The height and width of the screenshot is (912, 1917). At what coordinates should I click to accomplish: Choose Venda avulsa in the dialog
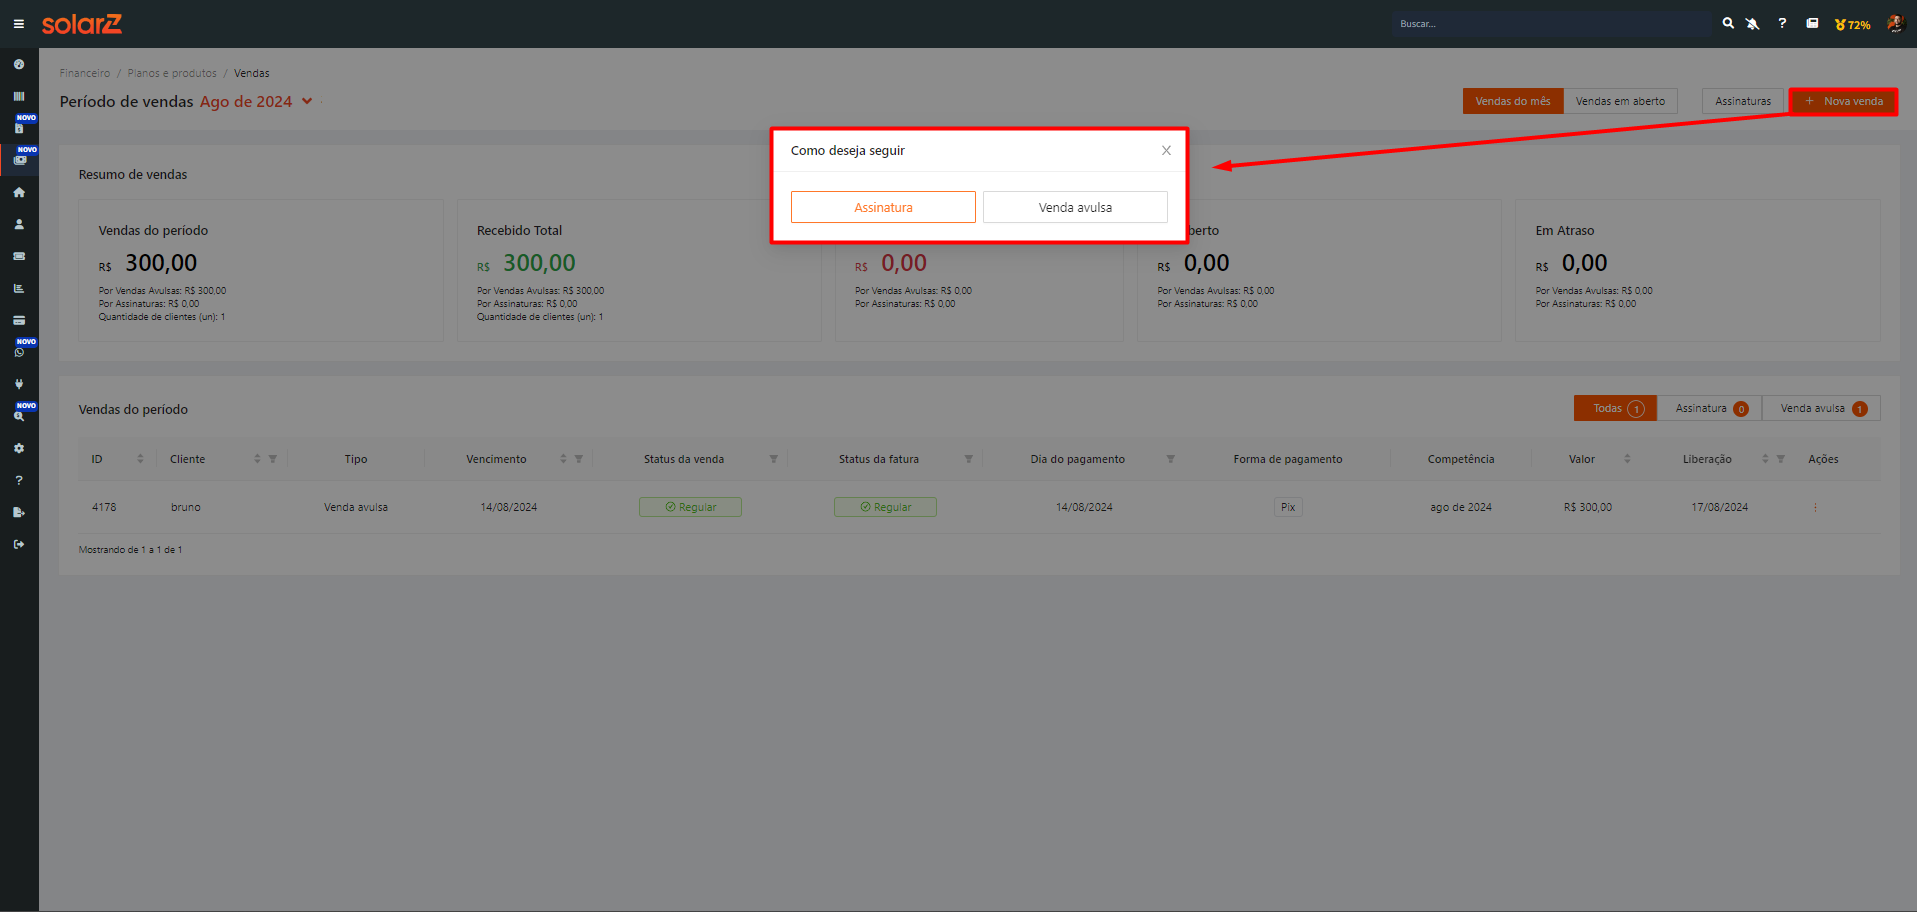pyautogui.click(x=1075, y=207)
